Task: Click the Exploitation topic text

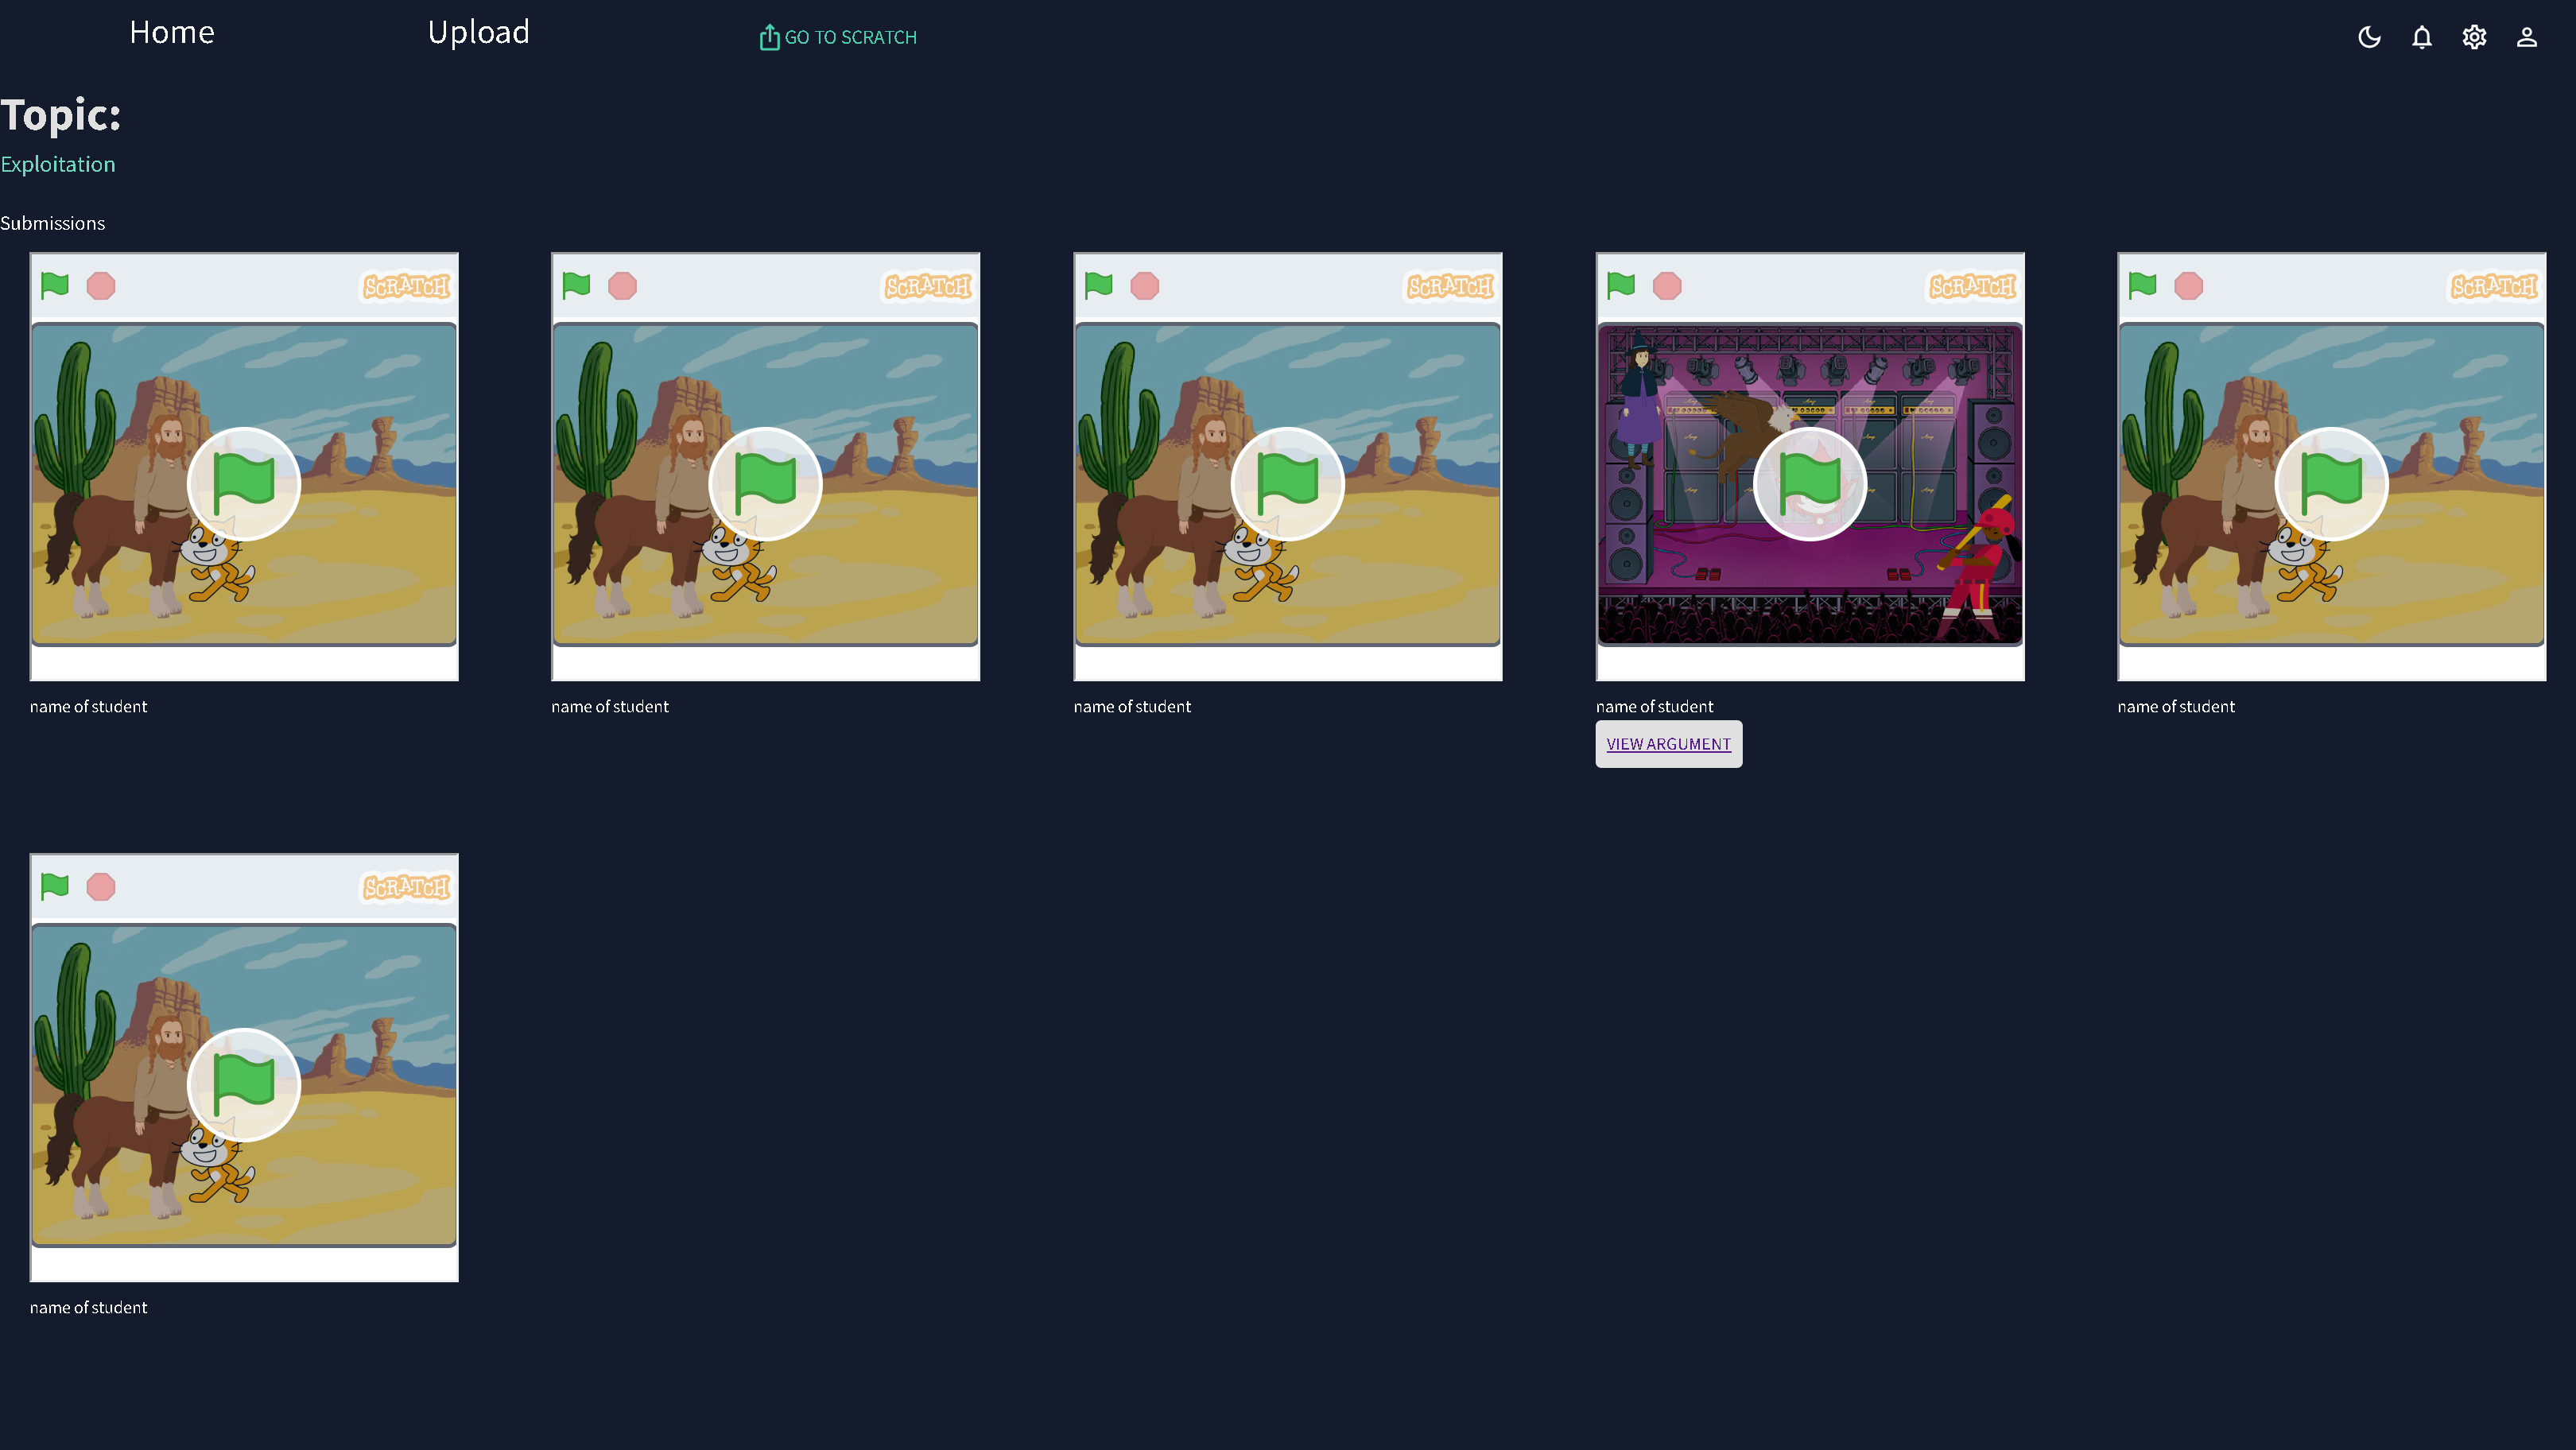Action: (x=58, y=164)
